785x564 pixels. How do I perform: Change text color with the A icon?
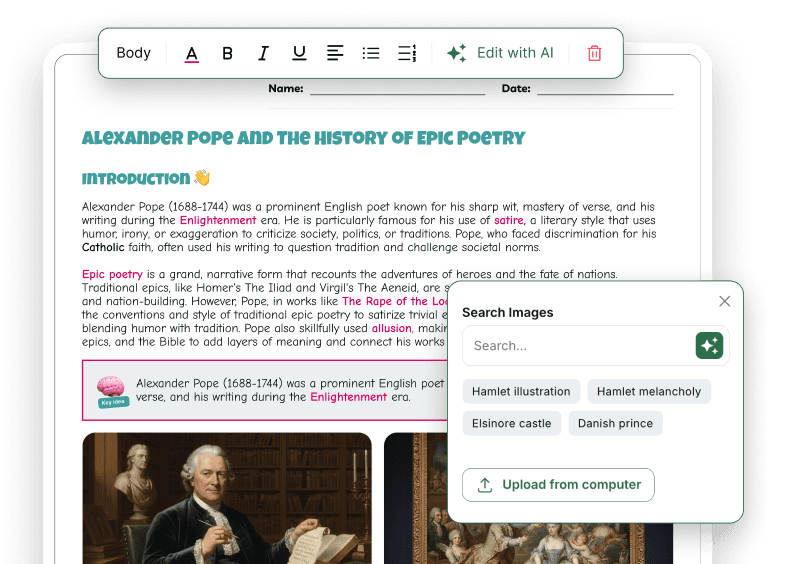pyautogui.click(x=192, y=53)
